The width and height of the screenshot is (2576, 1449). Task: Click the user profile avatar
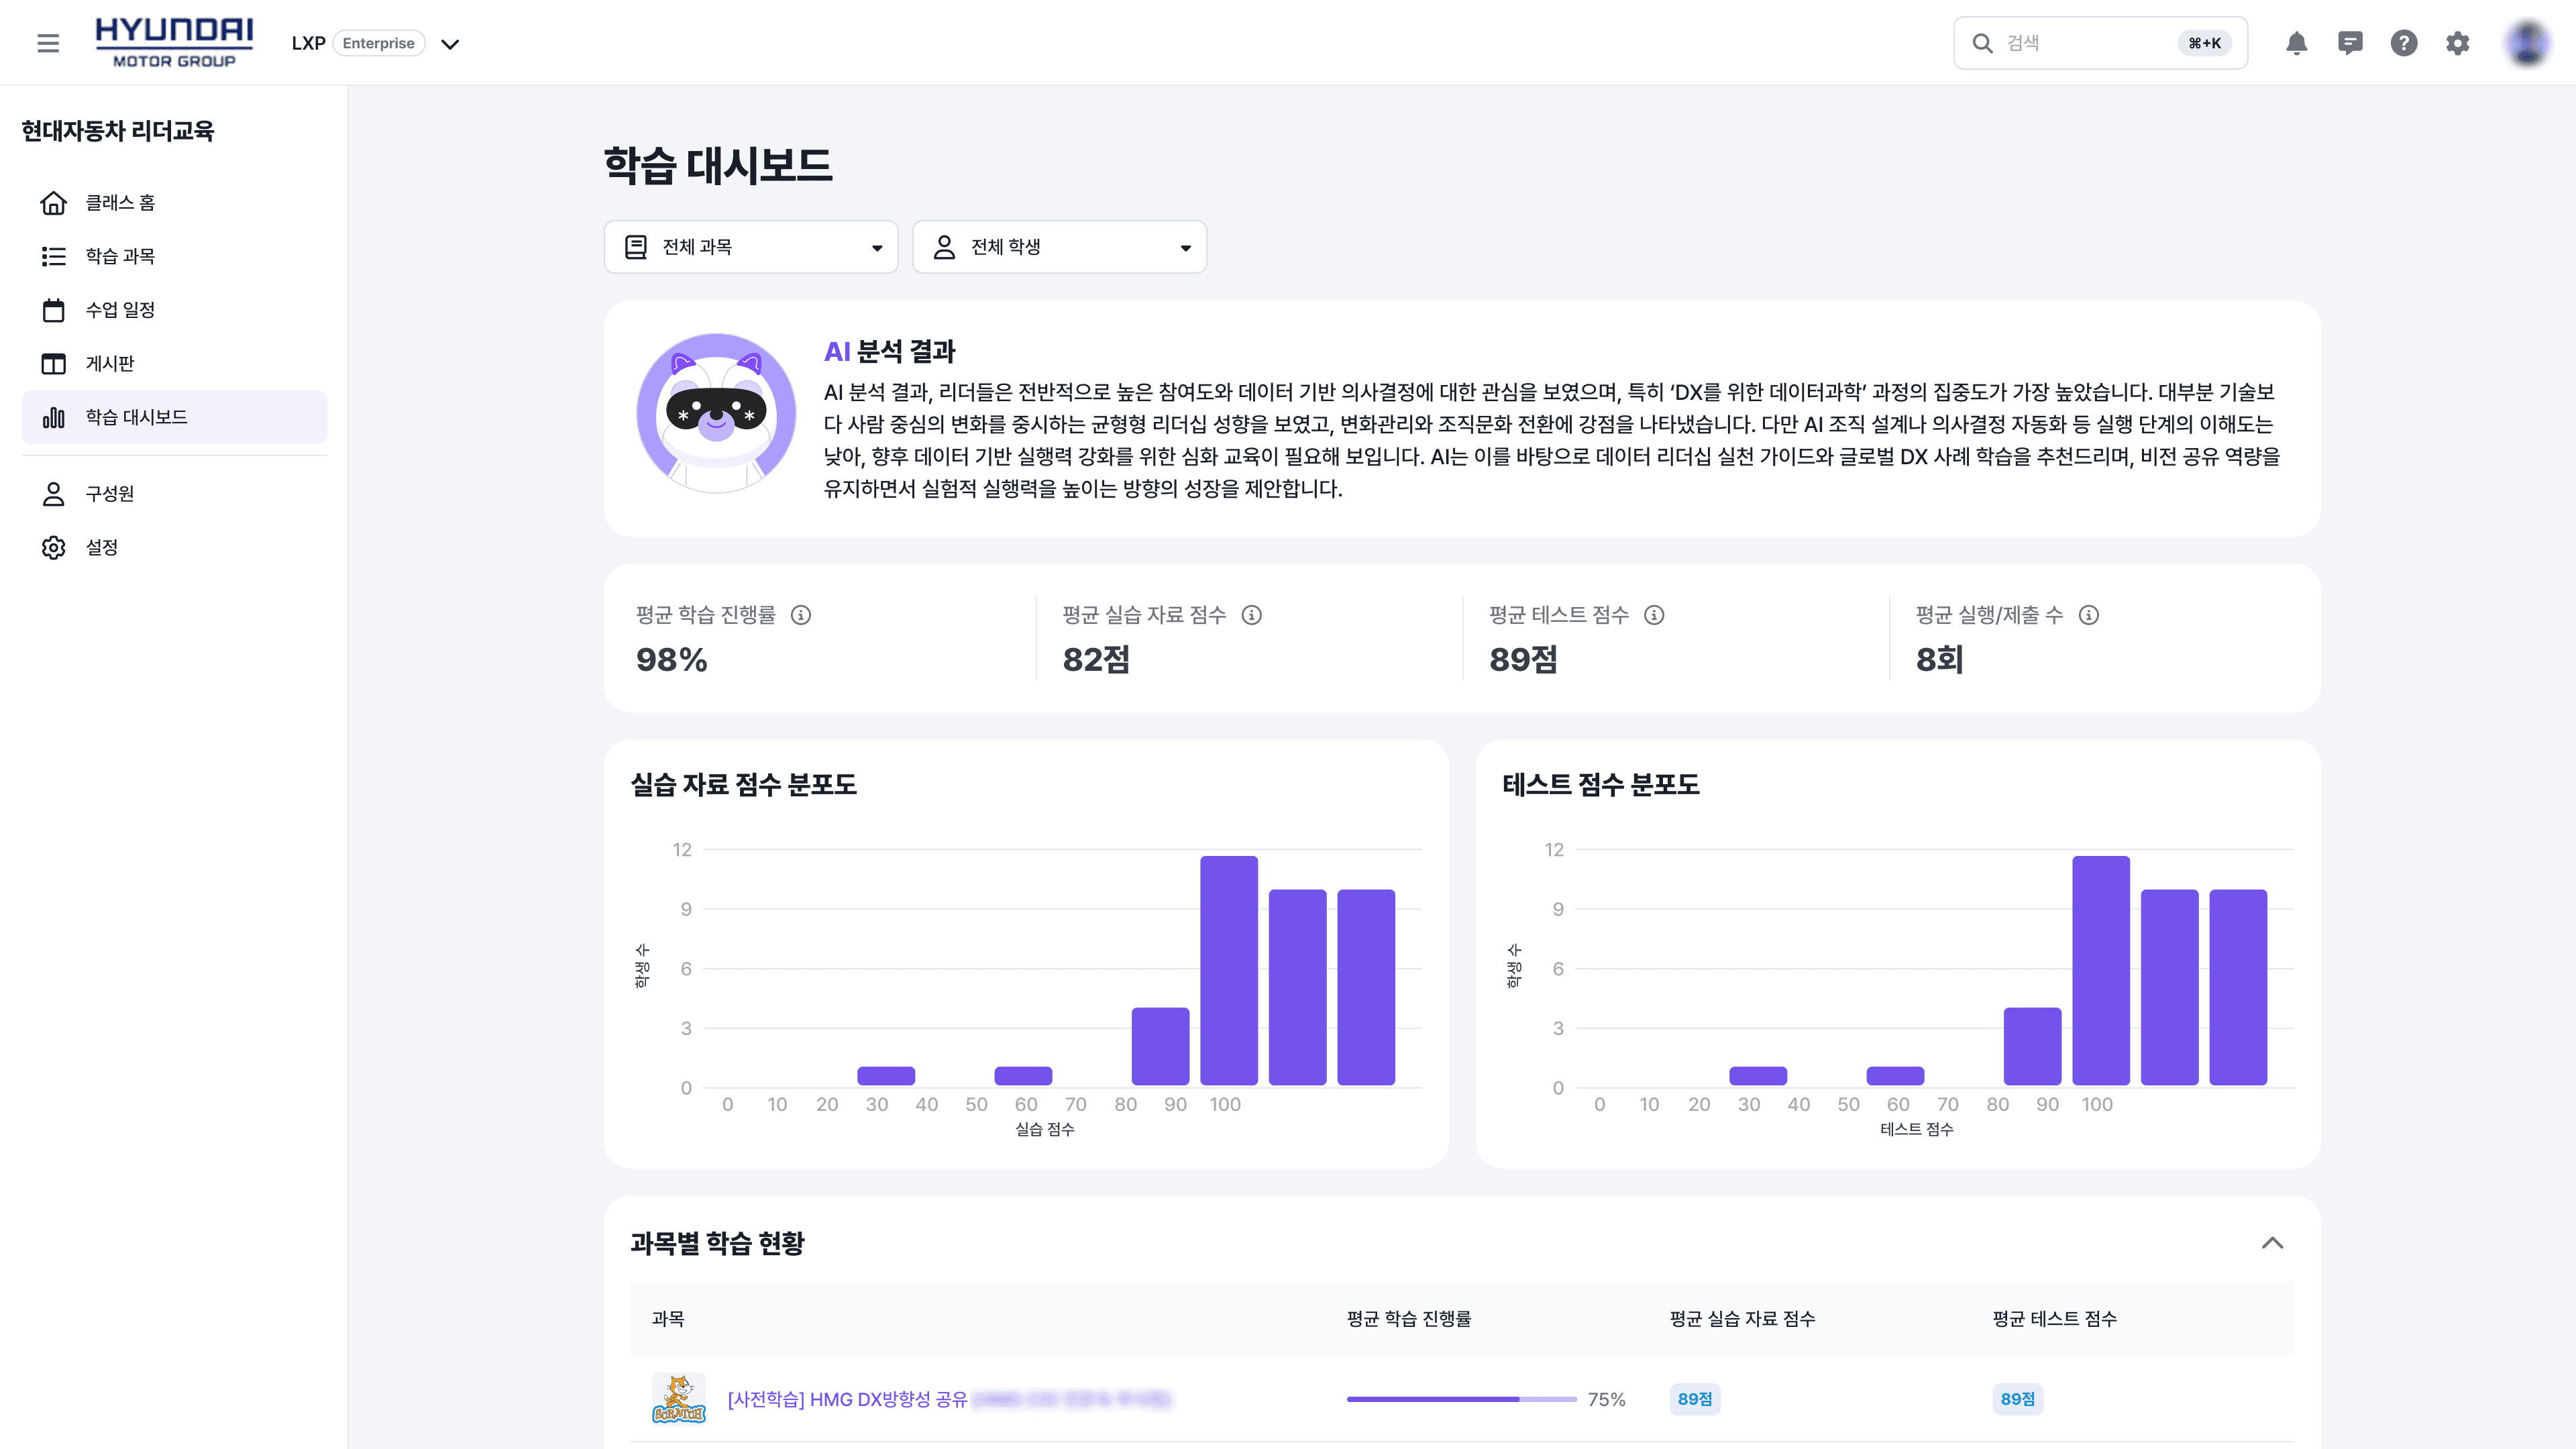2527,43
